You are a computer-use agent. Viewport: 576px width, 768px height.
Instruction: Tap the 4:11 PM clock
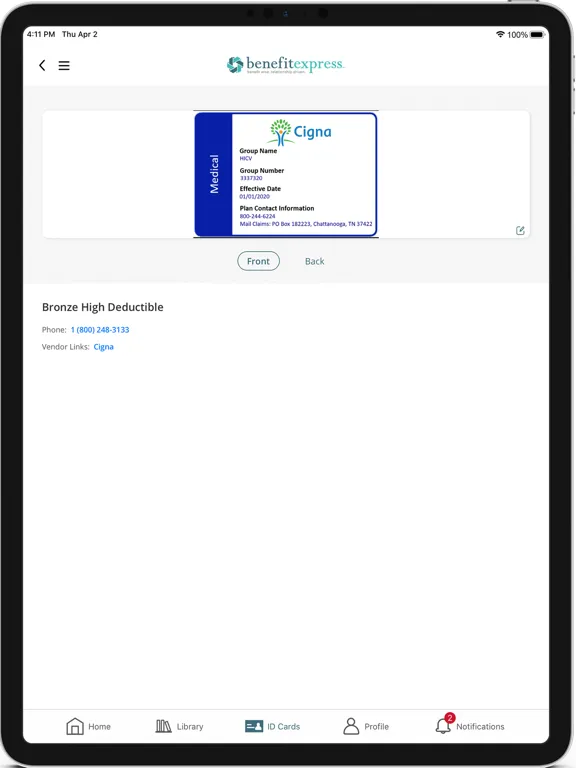coord(41,34)
